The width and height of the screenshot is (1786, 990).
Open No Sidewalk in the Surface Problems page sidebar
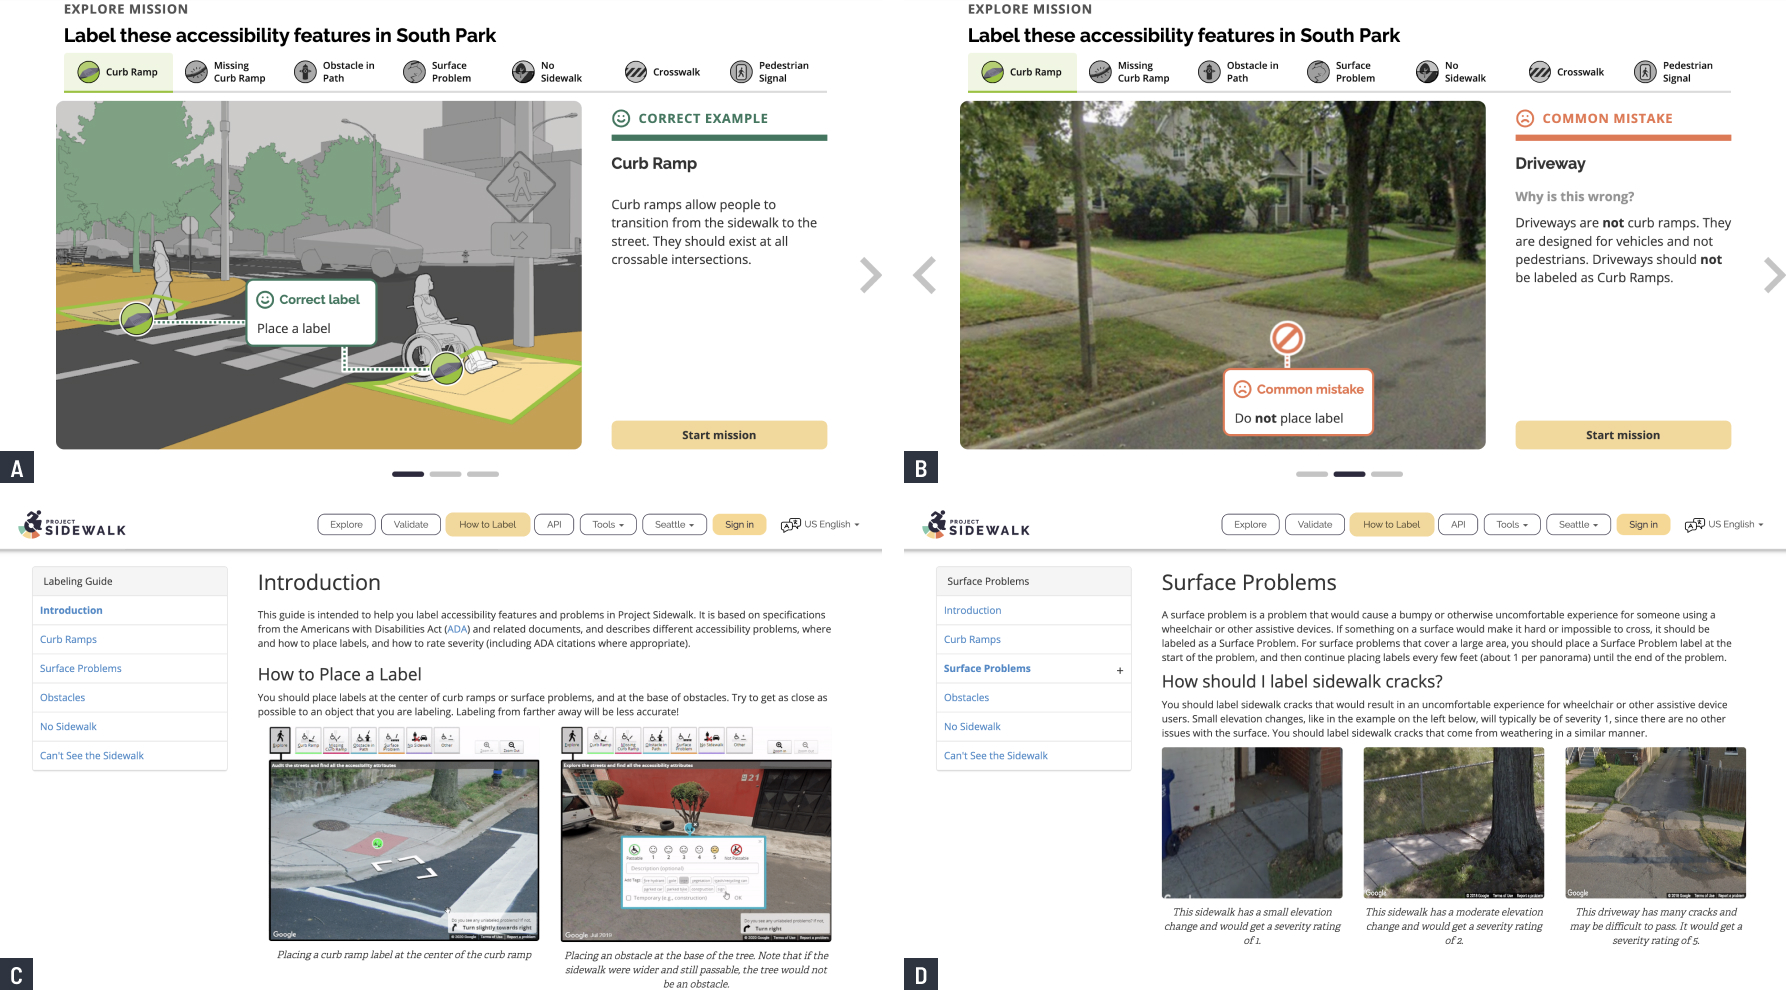coord(1034,727)
